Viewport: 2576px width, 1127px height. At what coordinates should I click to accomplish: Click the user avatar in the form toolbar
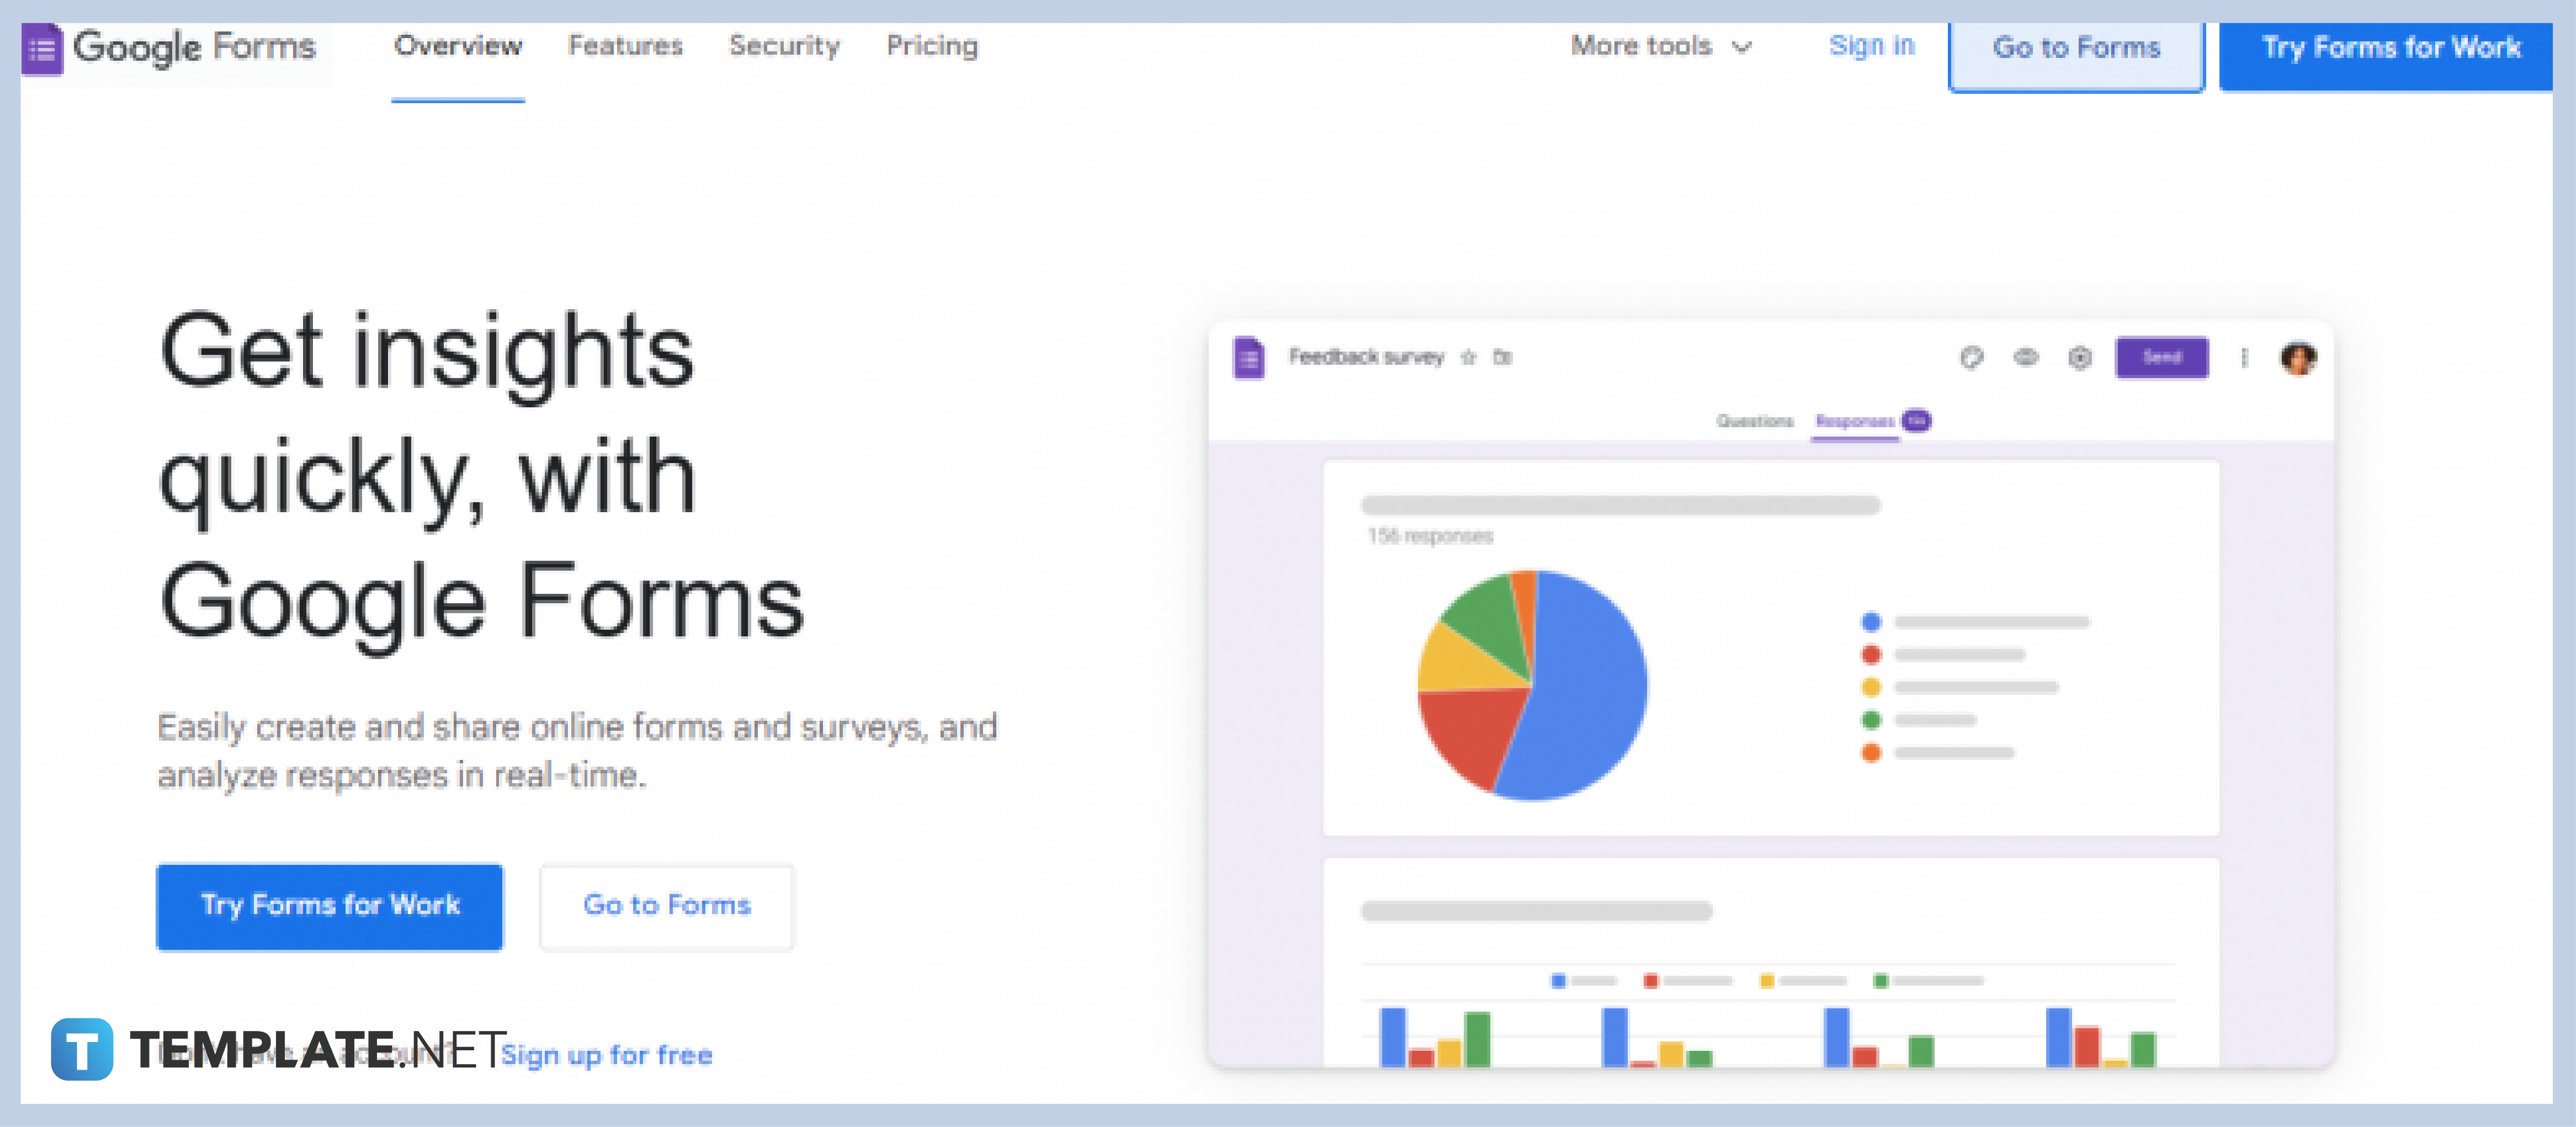[x=2297, y=357]
